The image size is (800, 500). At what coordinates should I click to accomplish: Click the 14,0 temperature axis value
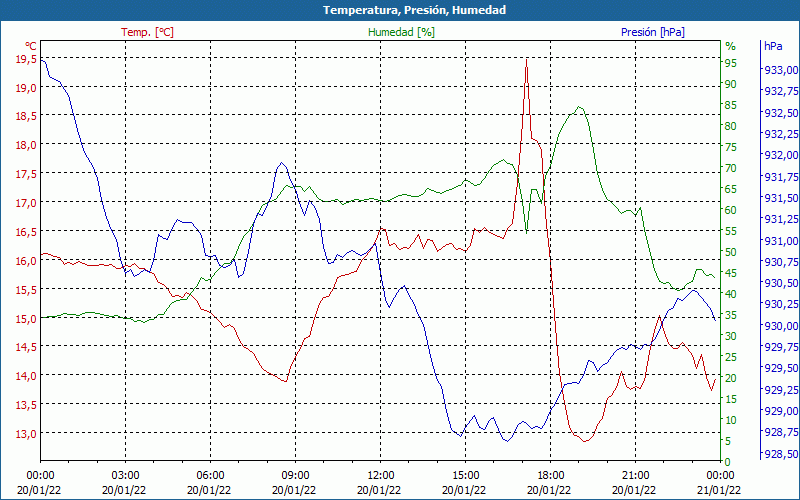point(27,376)
